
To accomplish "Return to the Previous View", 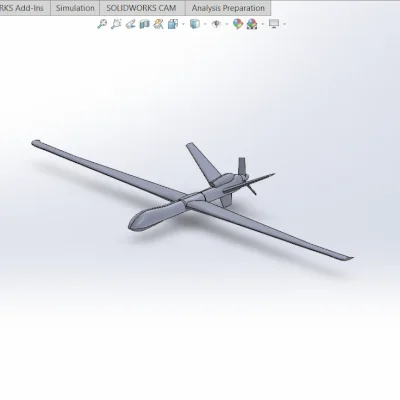I will (130, 24).
